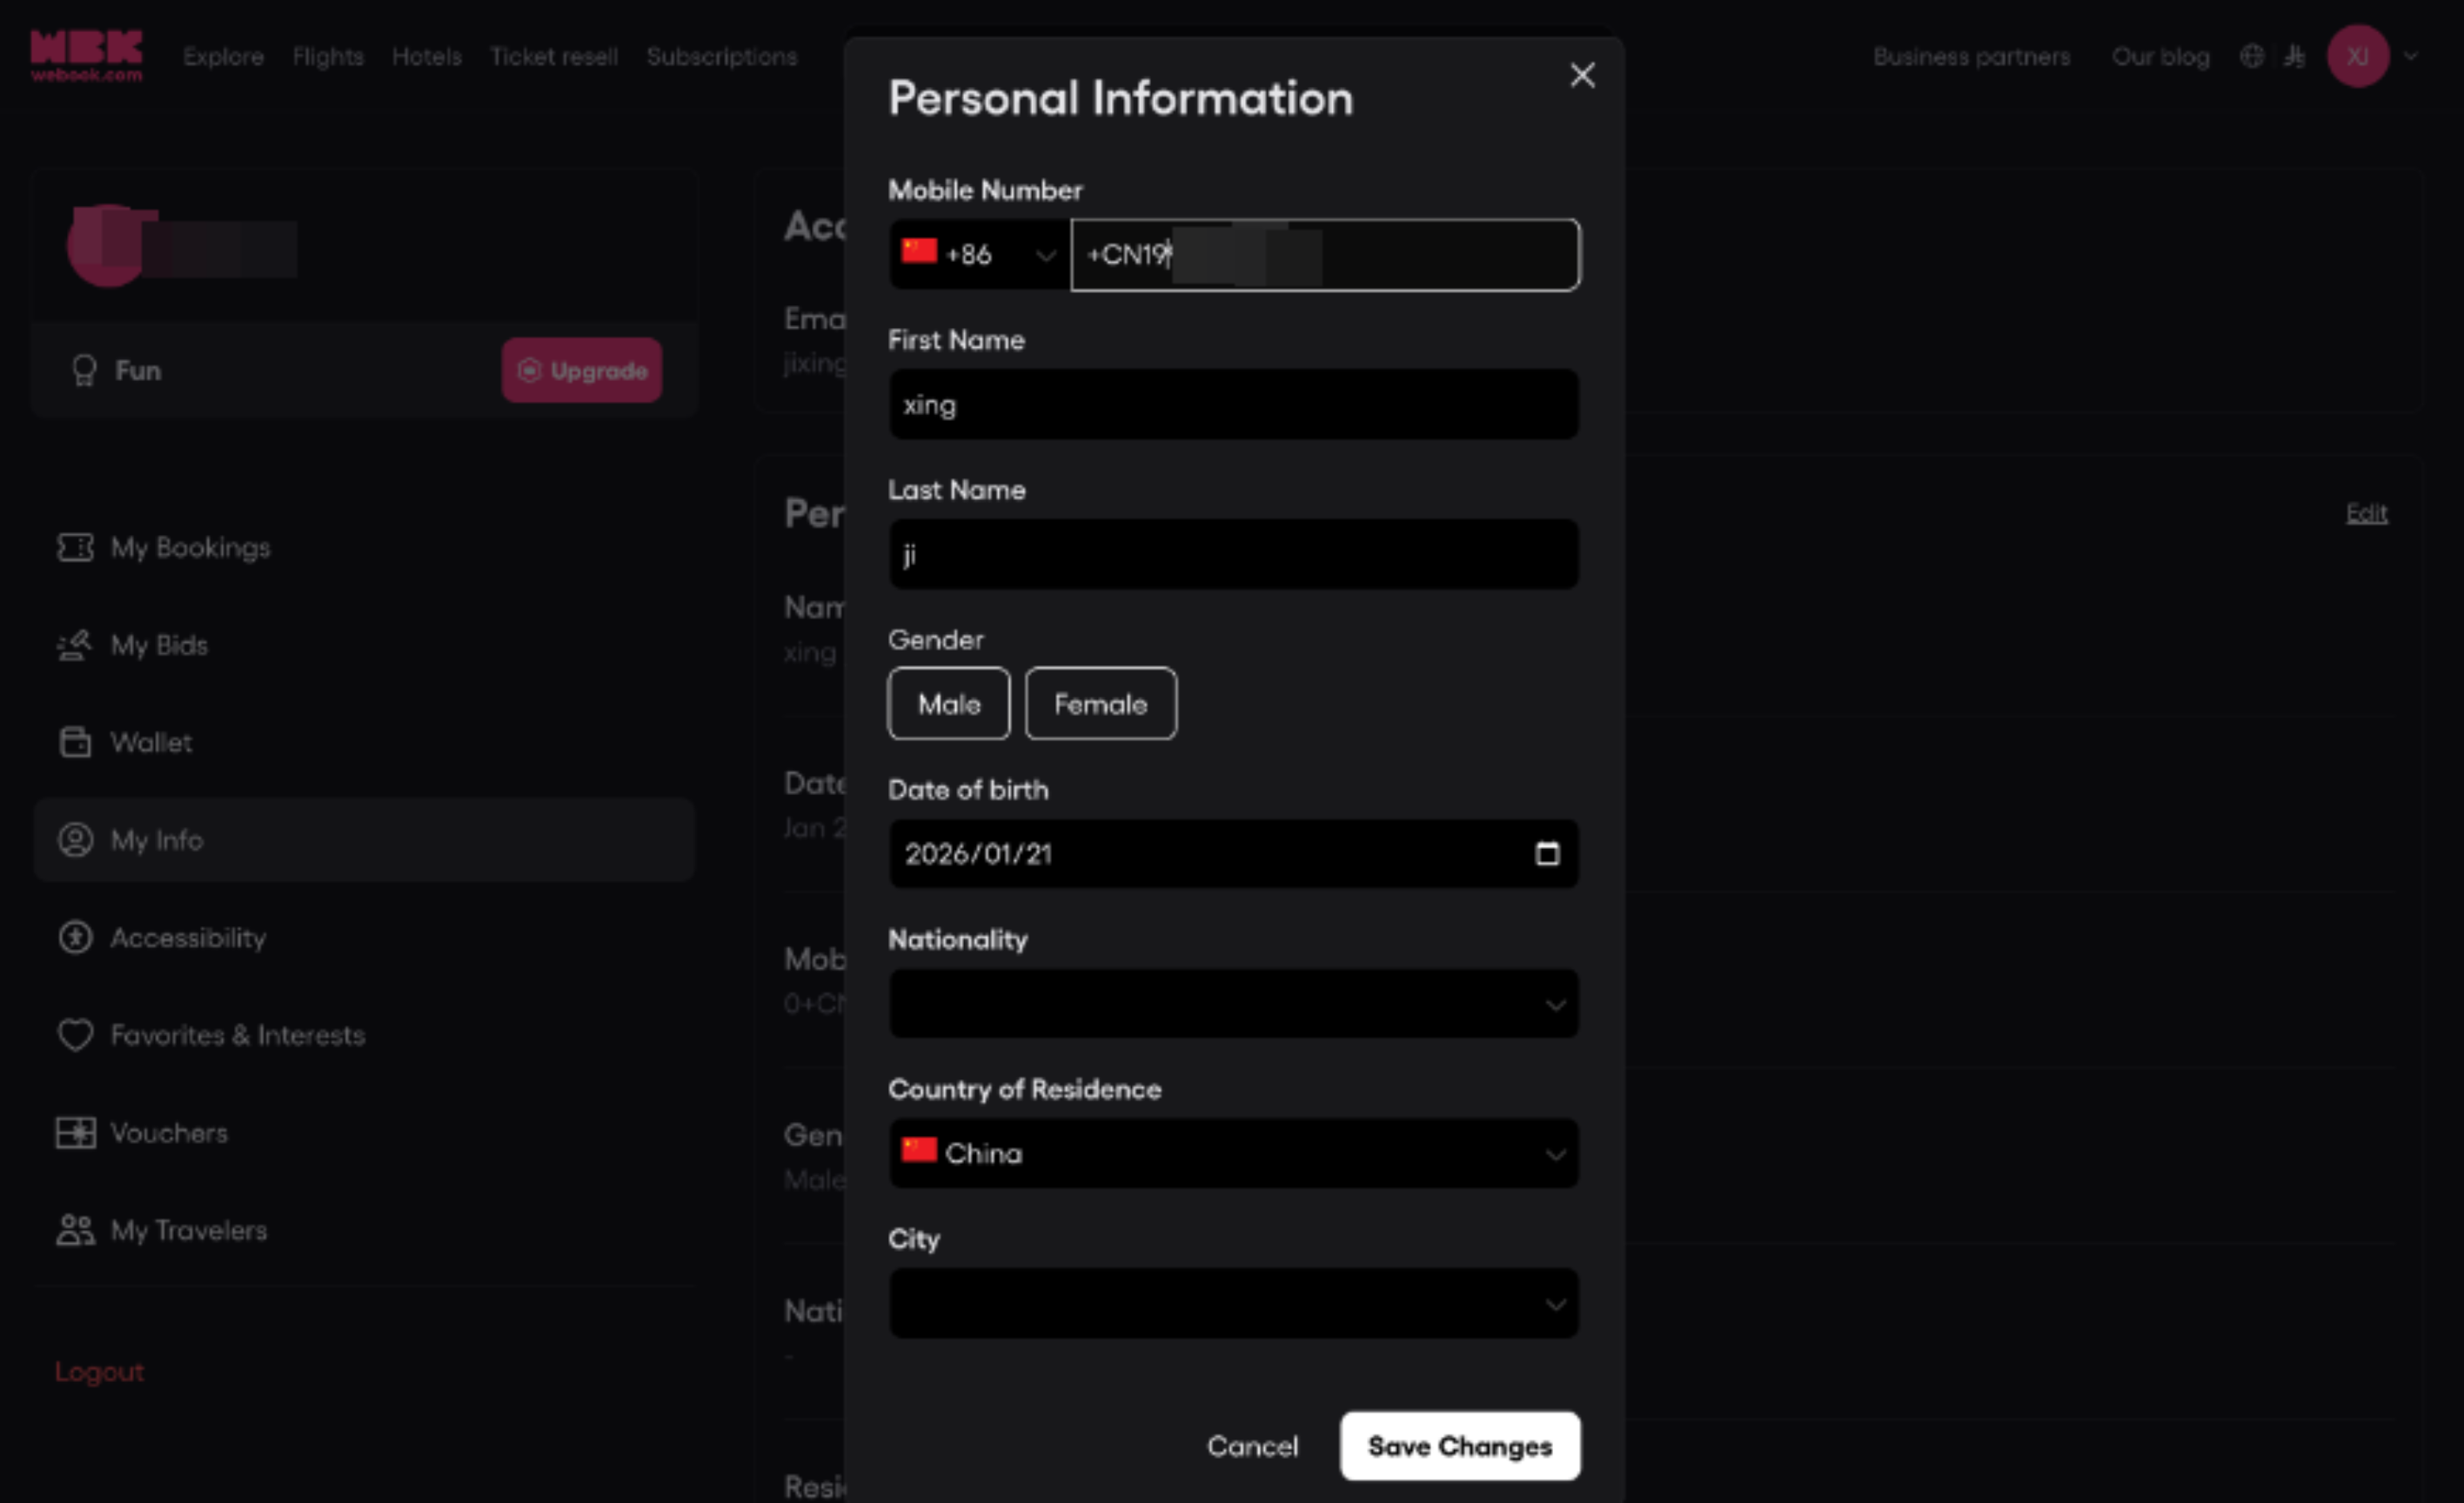This screenshot has width=2464, height=1503.
Task: Close the Personal Information dialog
Action: (x=1582, y=76)
